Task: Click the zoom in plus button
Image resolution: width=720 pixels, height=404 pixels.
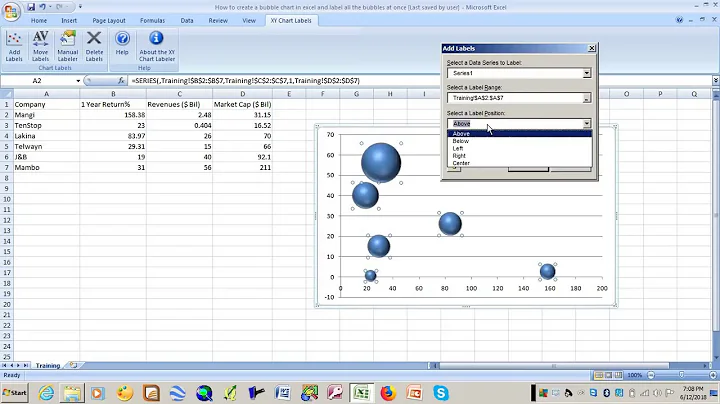Action: [x=713, y=375]
